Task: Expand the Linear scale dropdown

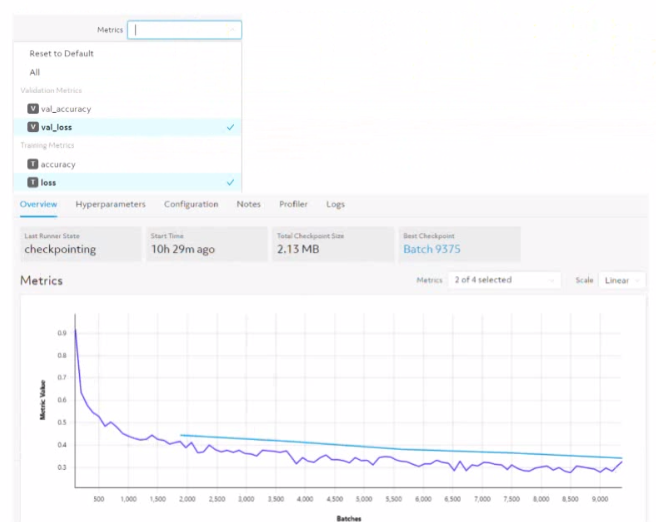Action: (622, 280)
